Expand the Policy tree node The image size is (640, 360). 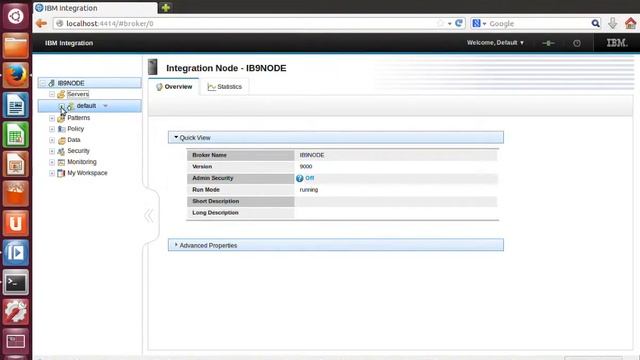click(52, 129)
